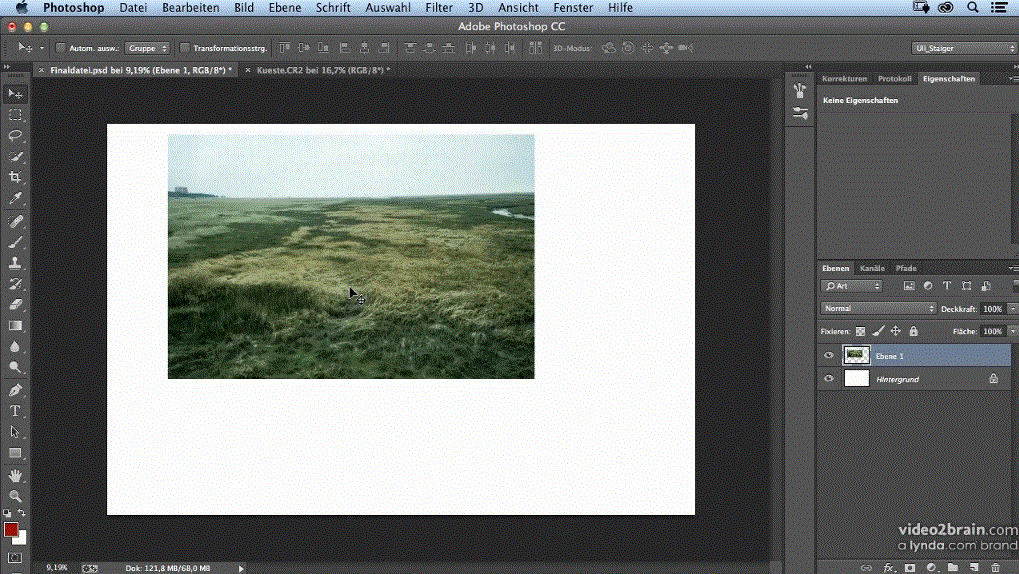Select the Healing Brush tool
This screenshot has height=574, width=1019.
tap(15, 222)
